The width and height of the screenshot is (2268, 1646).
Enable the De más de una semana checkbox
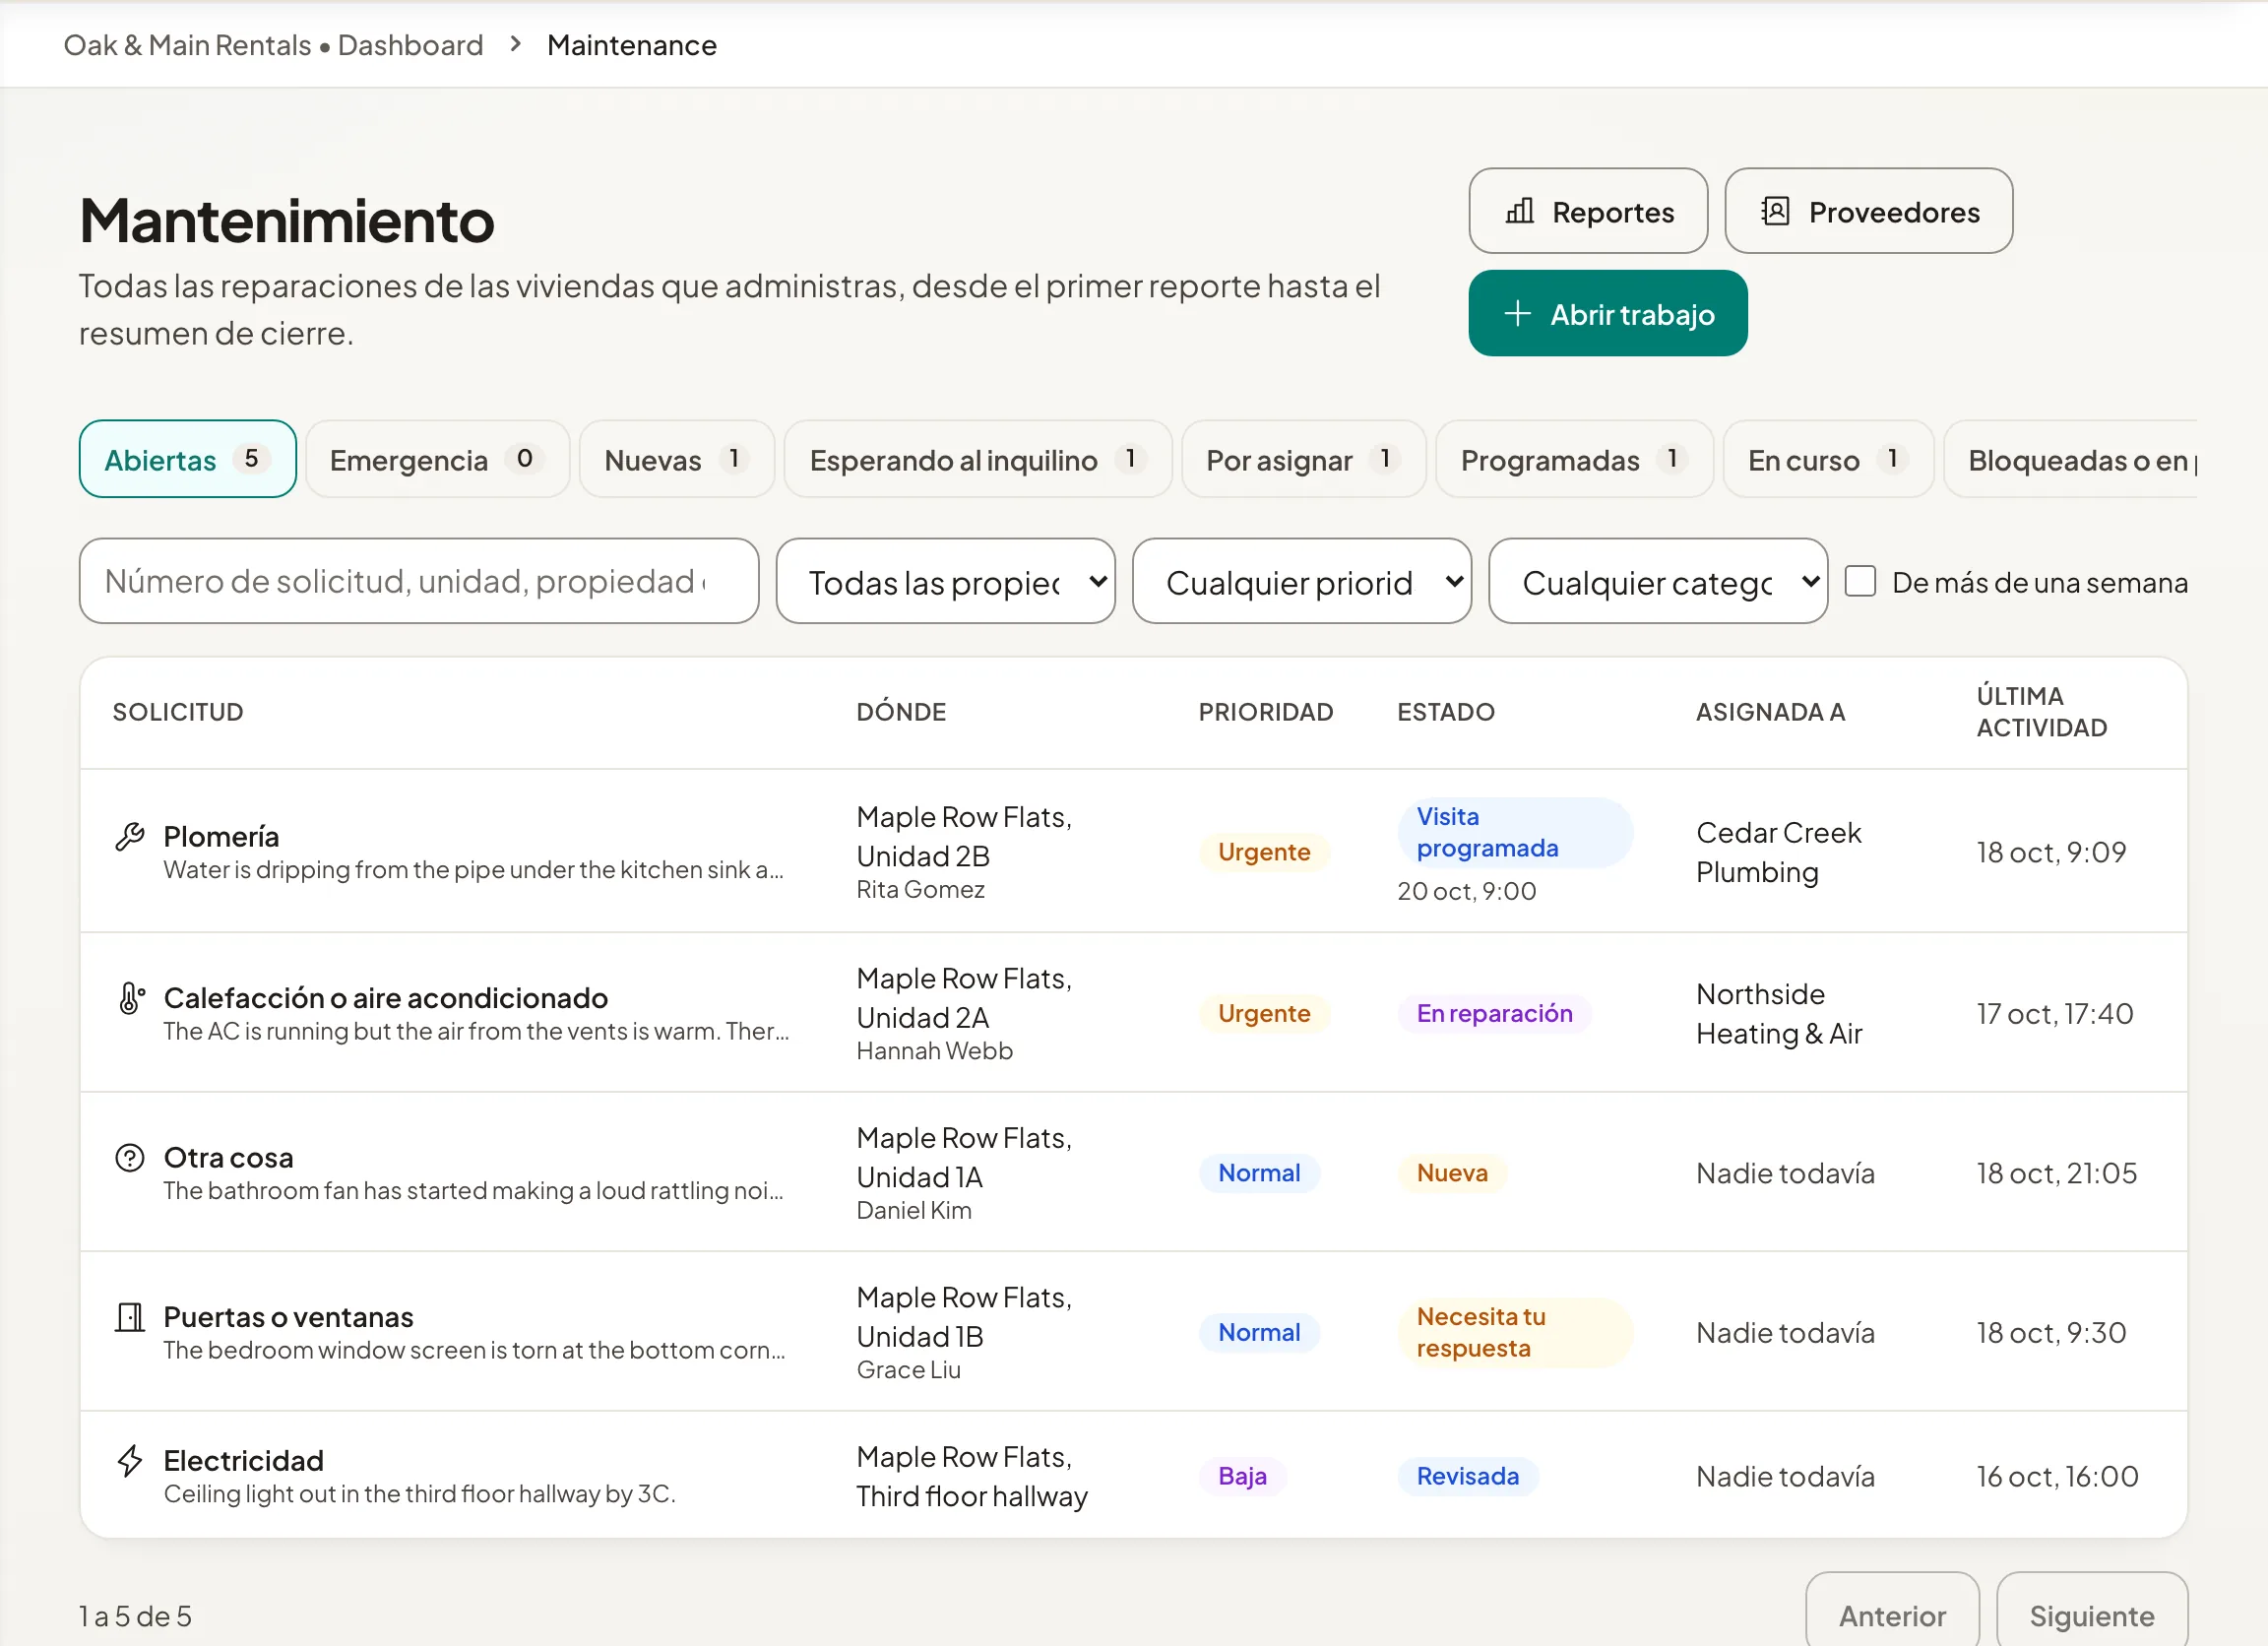(1860, 581)
